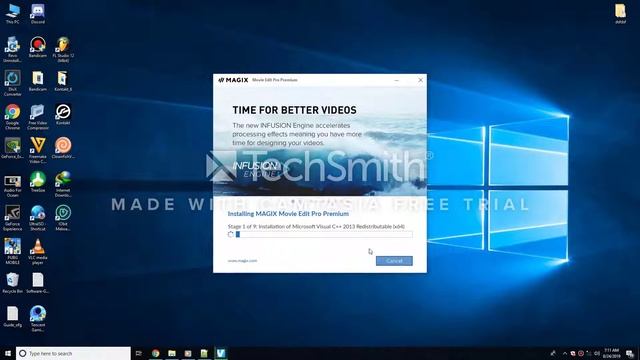Open the Action Center notifications icon
Image resolution: width=640 pixels, height=360 pixels.
tap(630, 353)
